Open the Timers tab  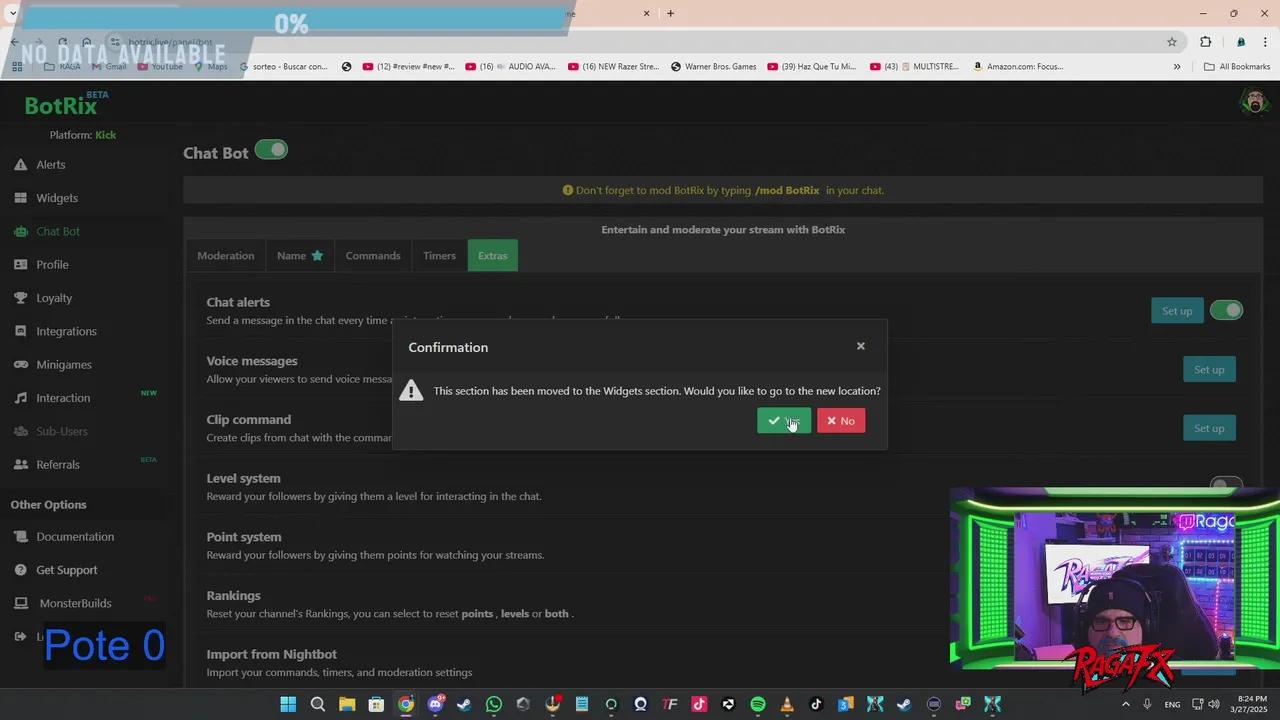click(439, 256)
